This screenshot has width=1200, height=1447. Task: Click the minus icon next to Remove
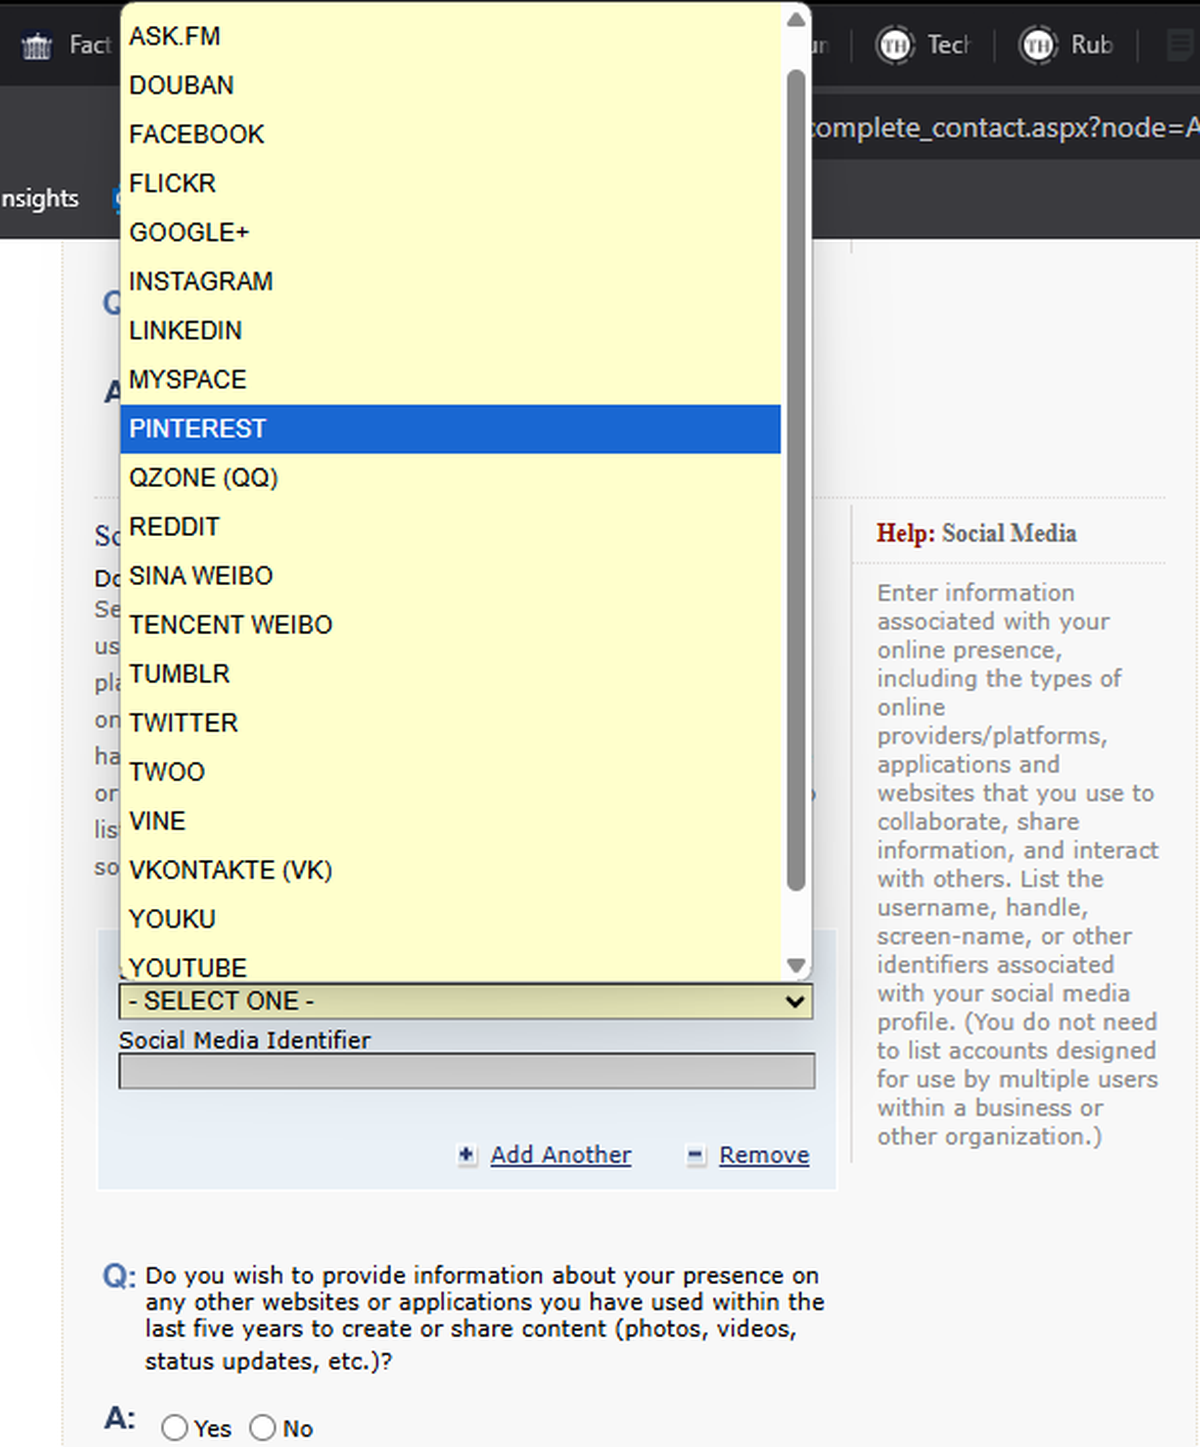(x=696, y=1155)
